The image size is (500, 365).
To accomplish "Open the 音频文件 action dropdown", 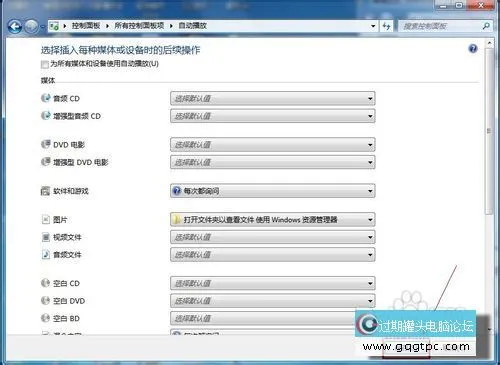I will click(x=273, y=255).
